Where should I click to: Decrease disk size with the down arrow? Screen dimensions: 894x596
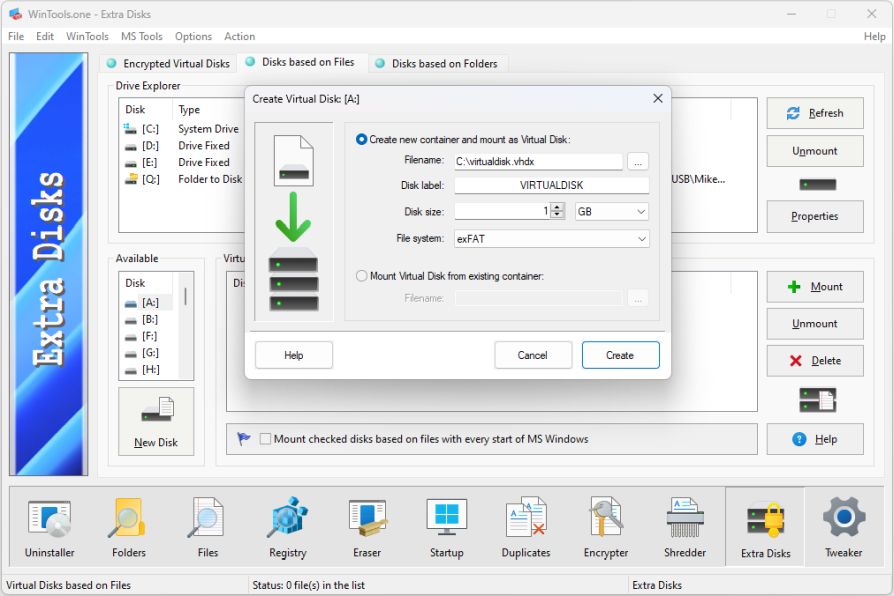[558, 215]
